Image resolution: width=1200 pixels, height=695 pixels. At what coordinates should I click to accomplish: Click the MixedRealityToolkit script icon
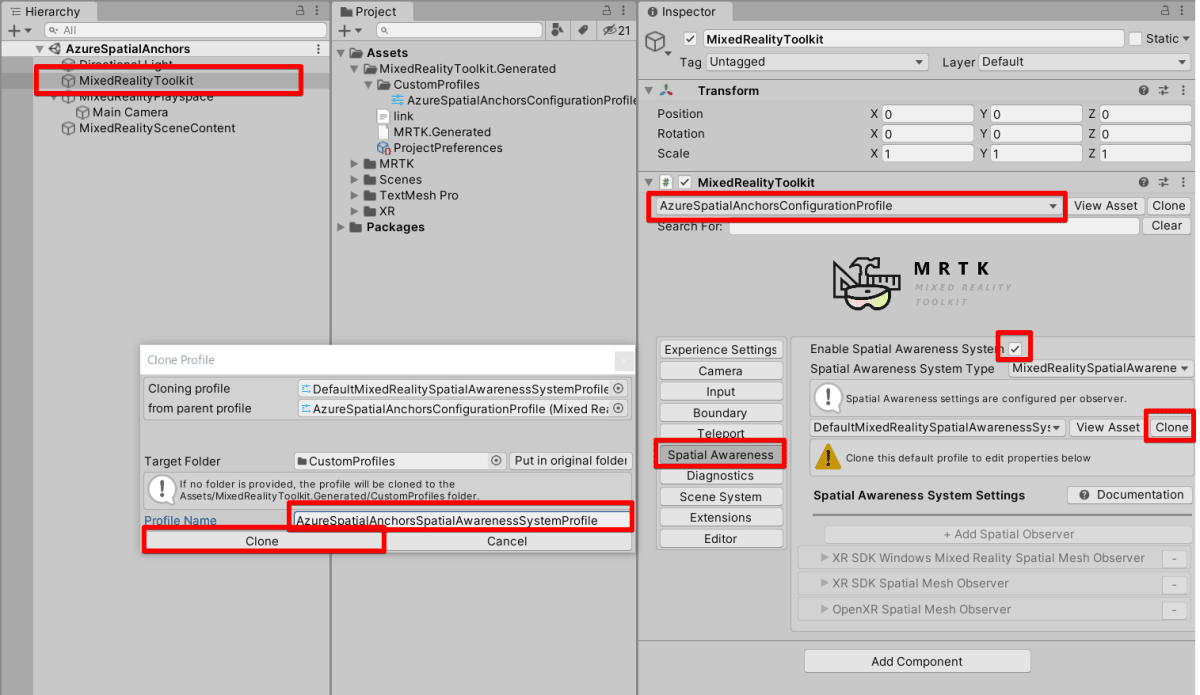[x=666, y=183]
